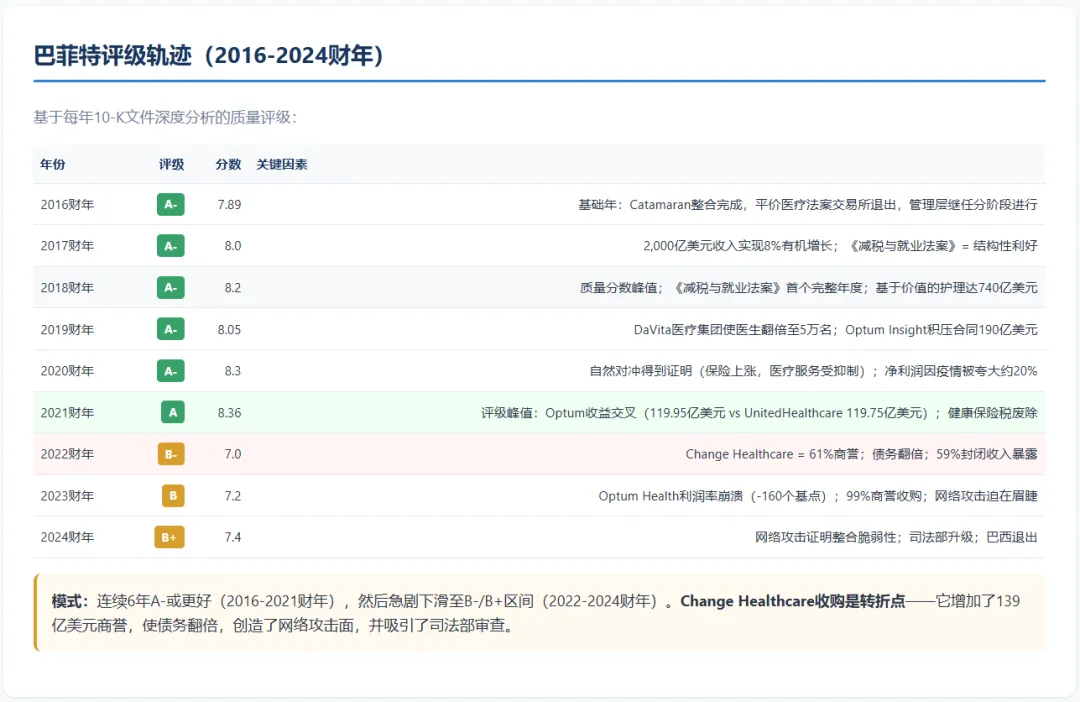The image size is (1080, 702).
Task: Click the A- rating badge for 2018财年
Action: (x=171, y=288)
